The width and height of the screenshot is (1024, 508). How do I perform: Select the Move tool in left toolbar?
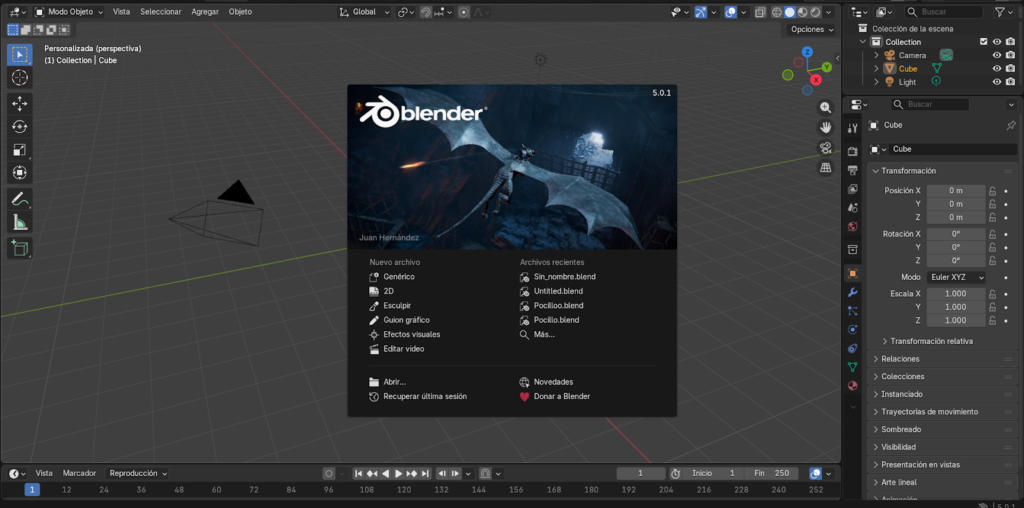[x=20, y=103]
